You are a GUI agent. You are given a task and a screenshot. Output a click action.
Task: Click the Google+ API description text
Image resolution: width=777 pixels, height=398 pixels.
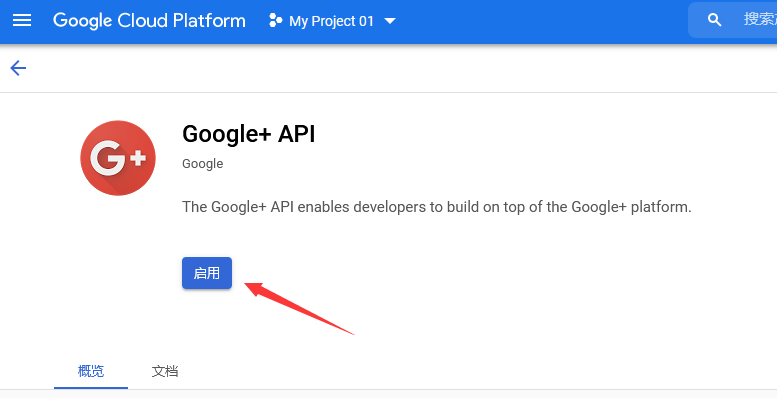pyautogui.click(x=437, y=207)
